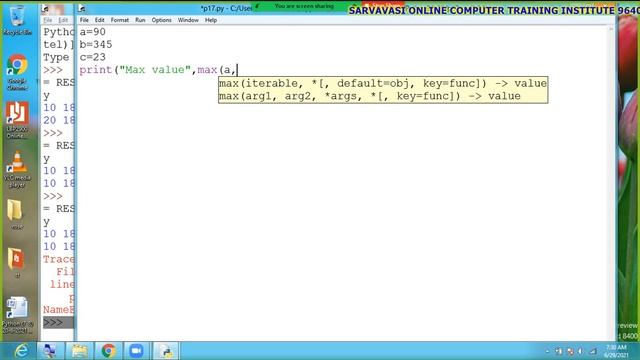Click the last >>> prompt in shell
Viewport: 640px width, 360px height.
click(x=53, y=322)
